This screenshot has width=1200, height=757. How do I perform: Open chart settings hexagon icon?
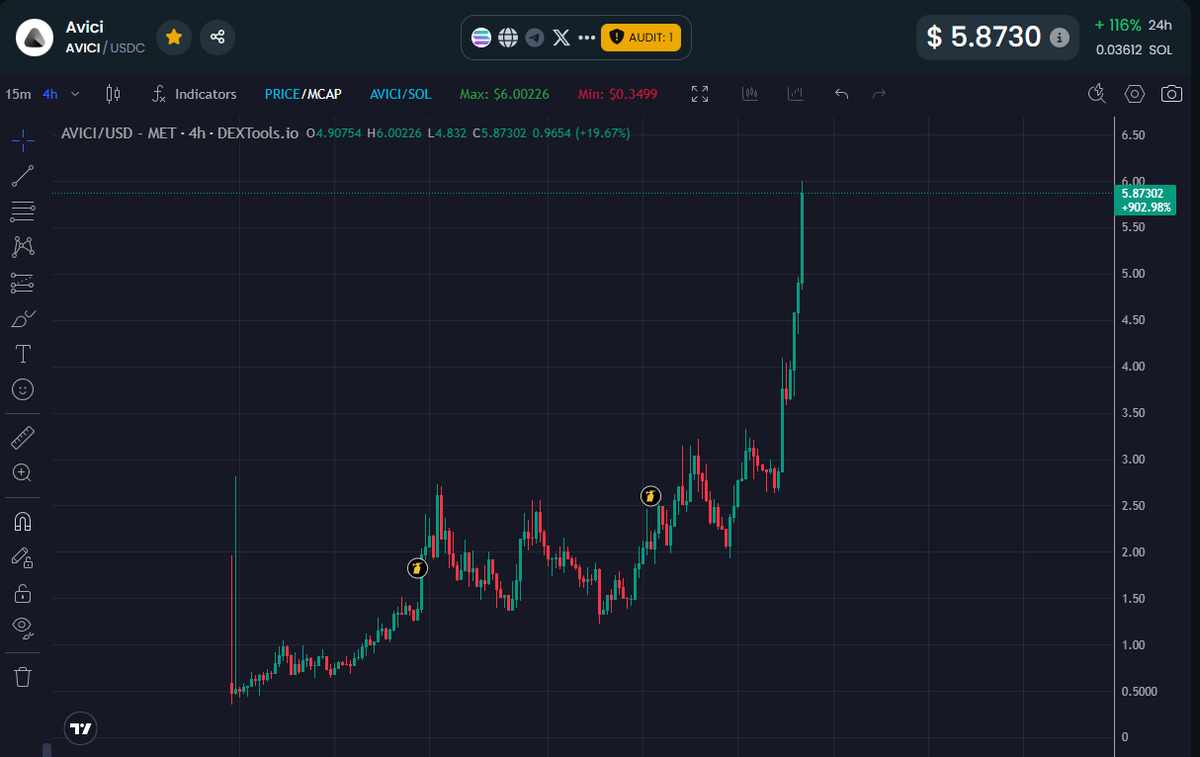tap(1134, 94)
